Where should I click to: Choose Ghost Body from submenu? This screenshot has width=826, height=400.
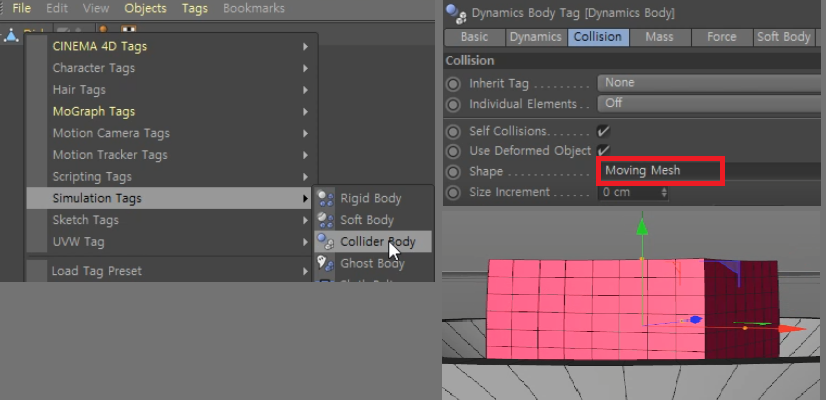point(373,263)
